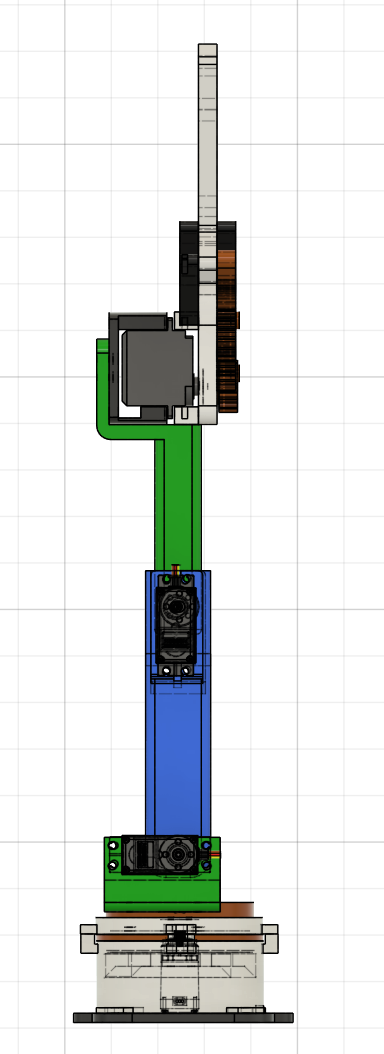Select the right white mounting tab on the base

270,938
